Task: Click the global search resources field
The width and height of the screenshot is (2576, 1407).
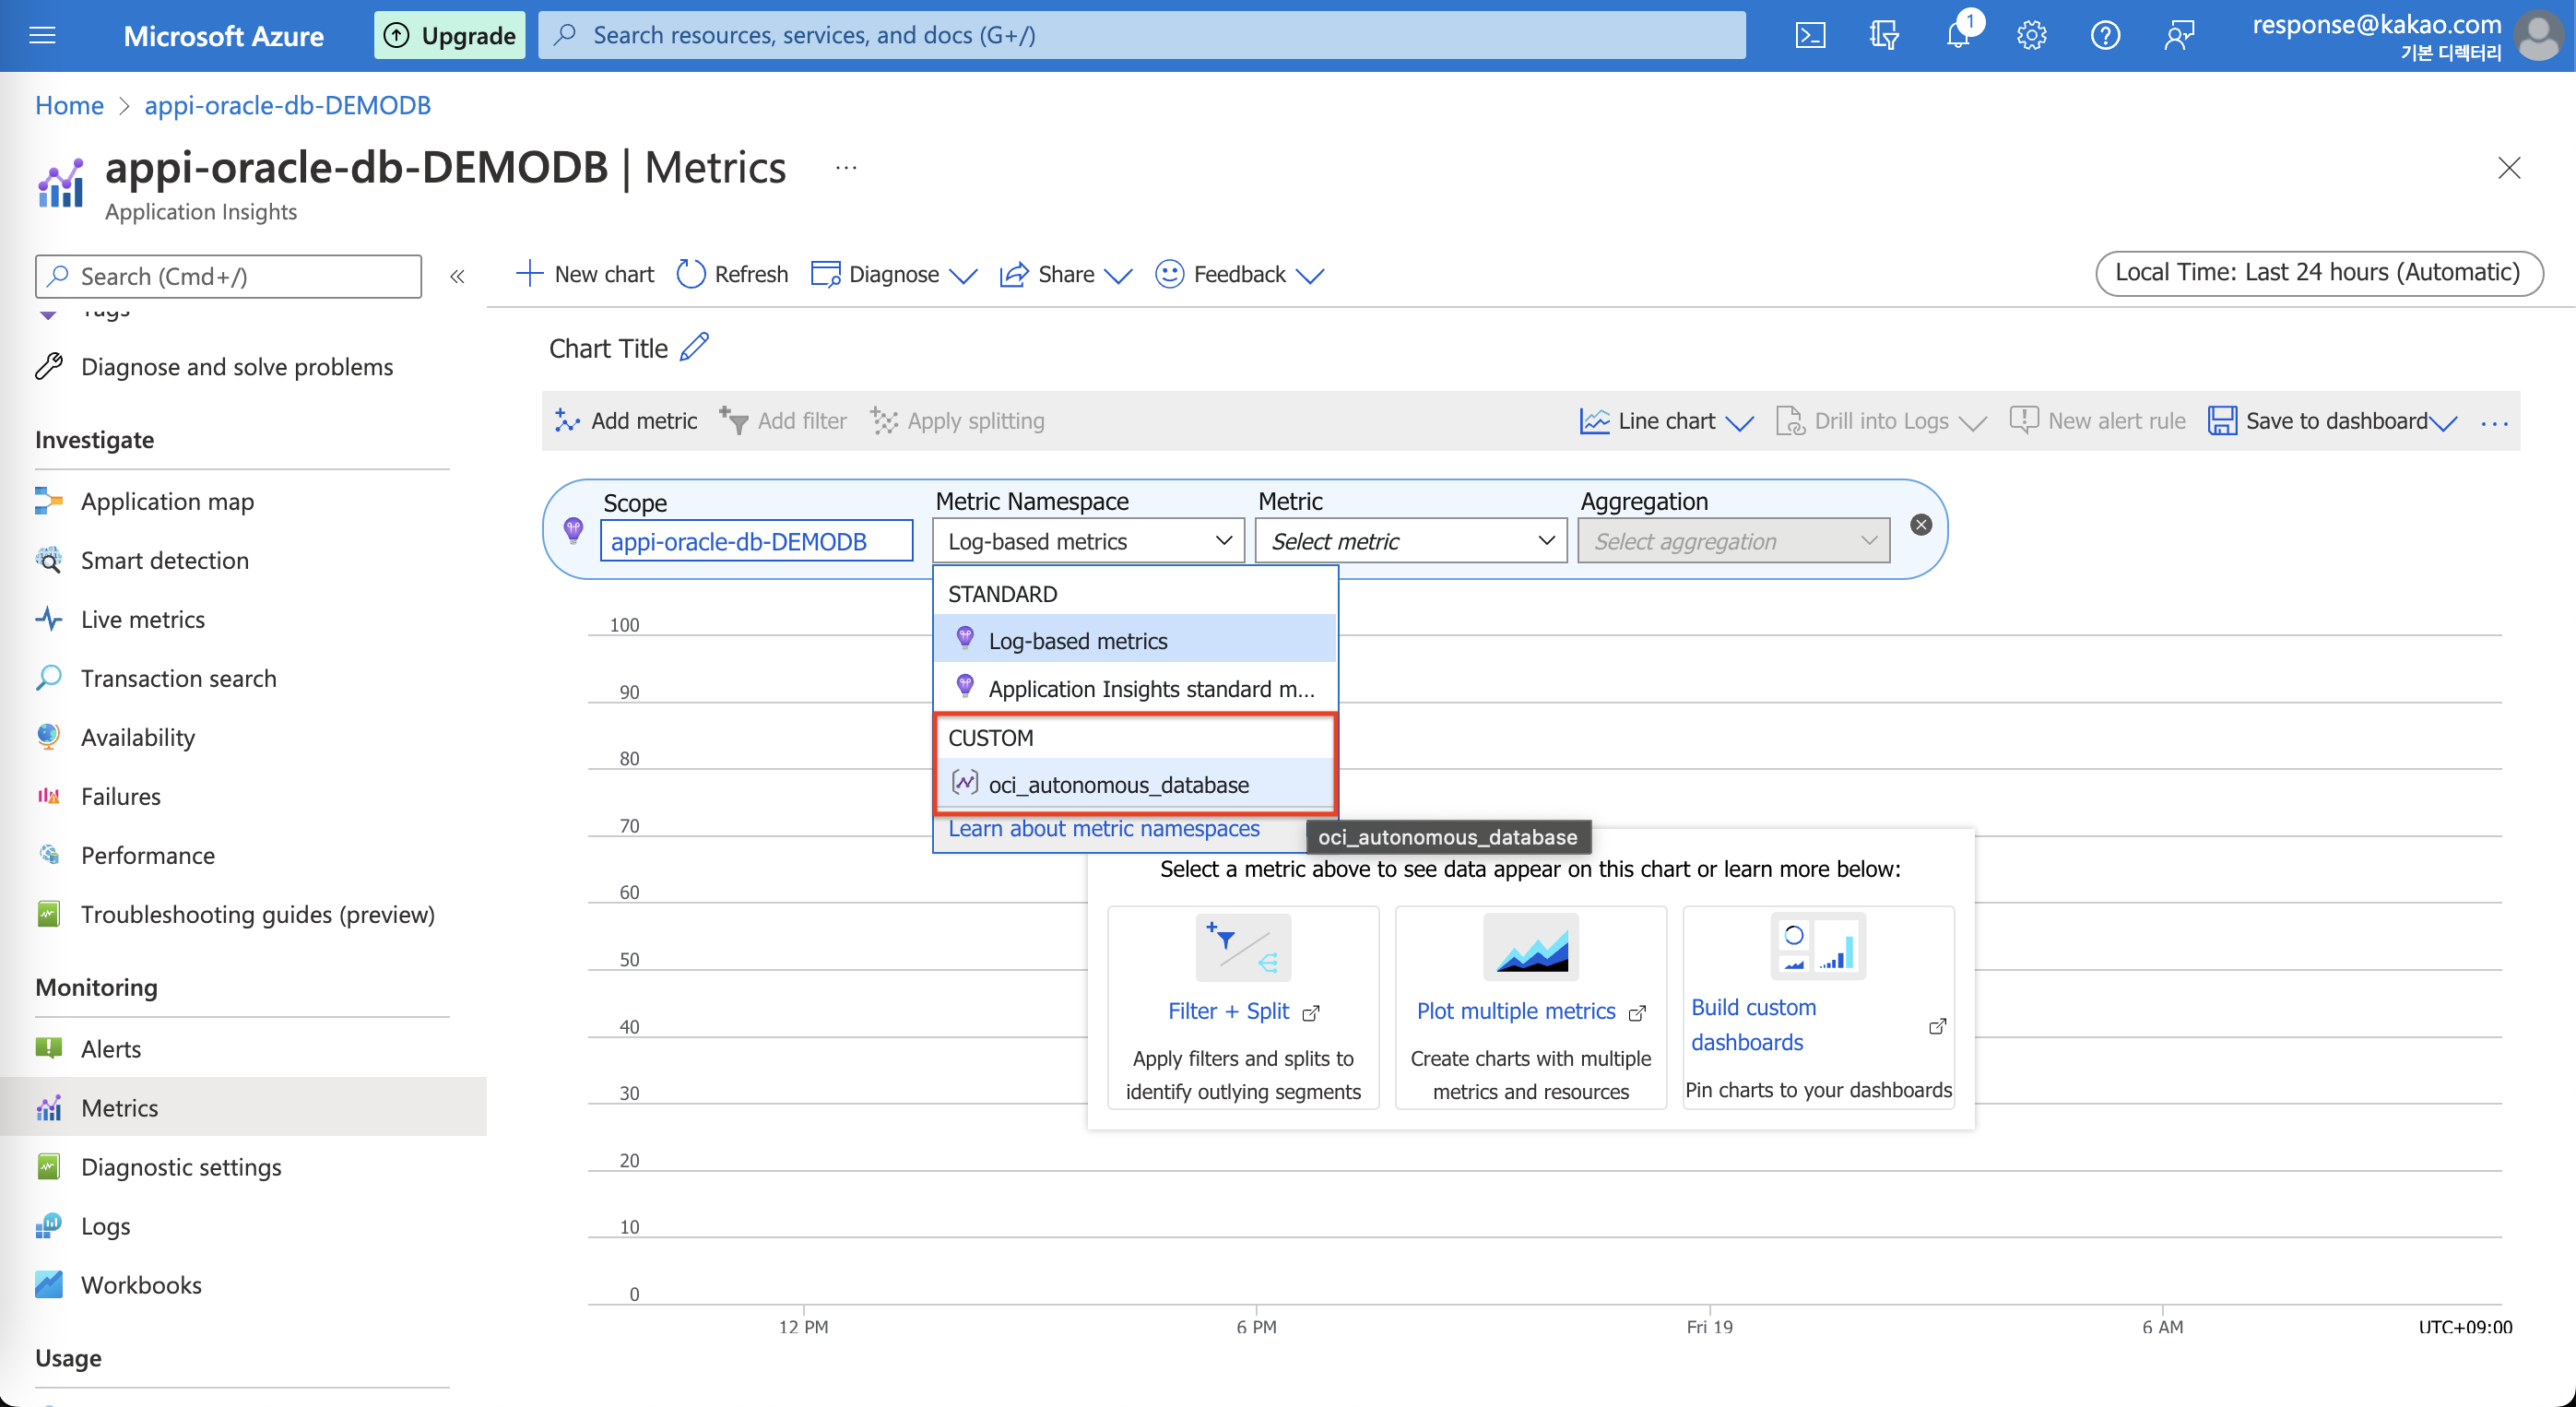Action: click(1141, 35)
